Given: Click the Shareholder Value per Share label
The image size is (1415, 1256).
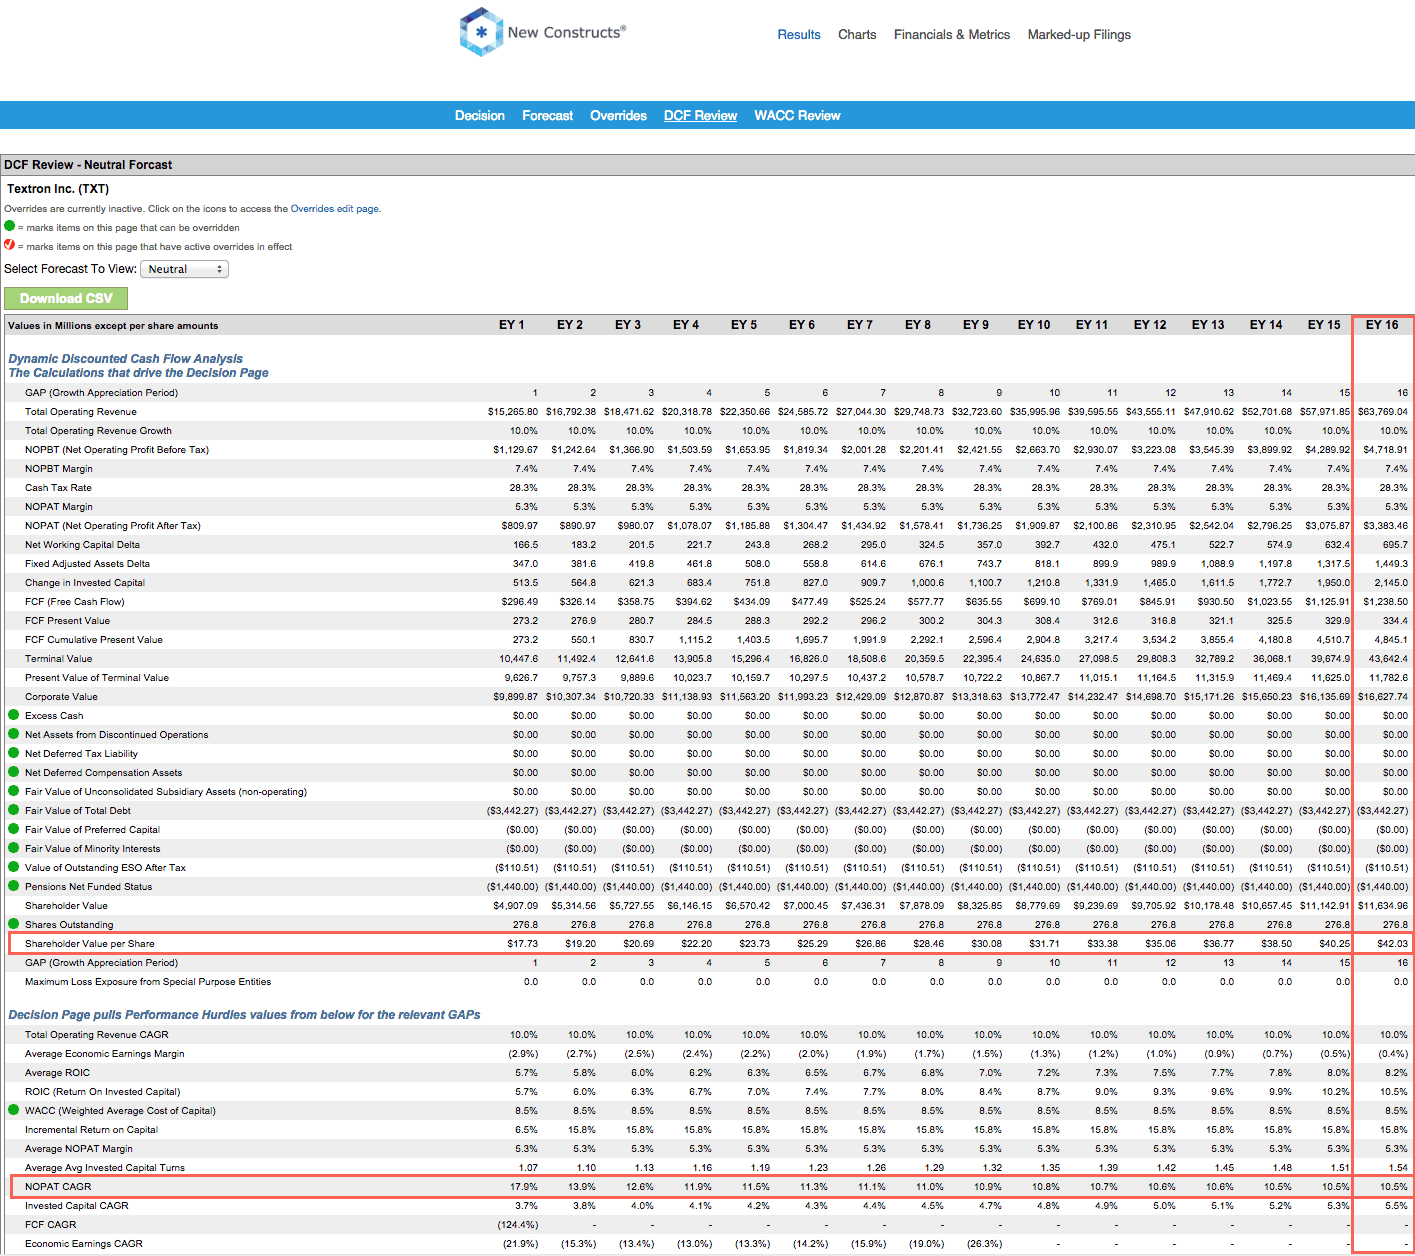Looking at the screenshot, I should coord(90,943).
